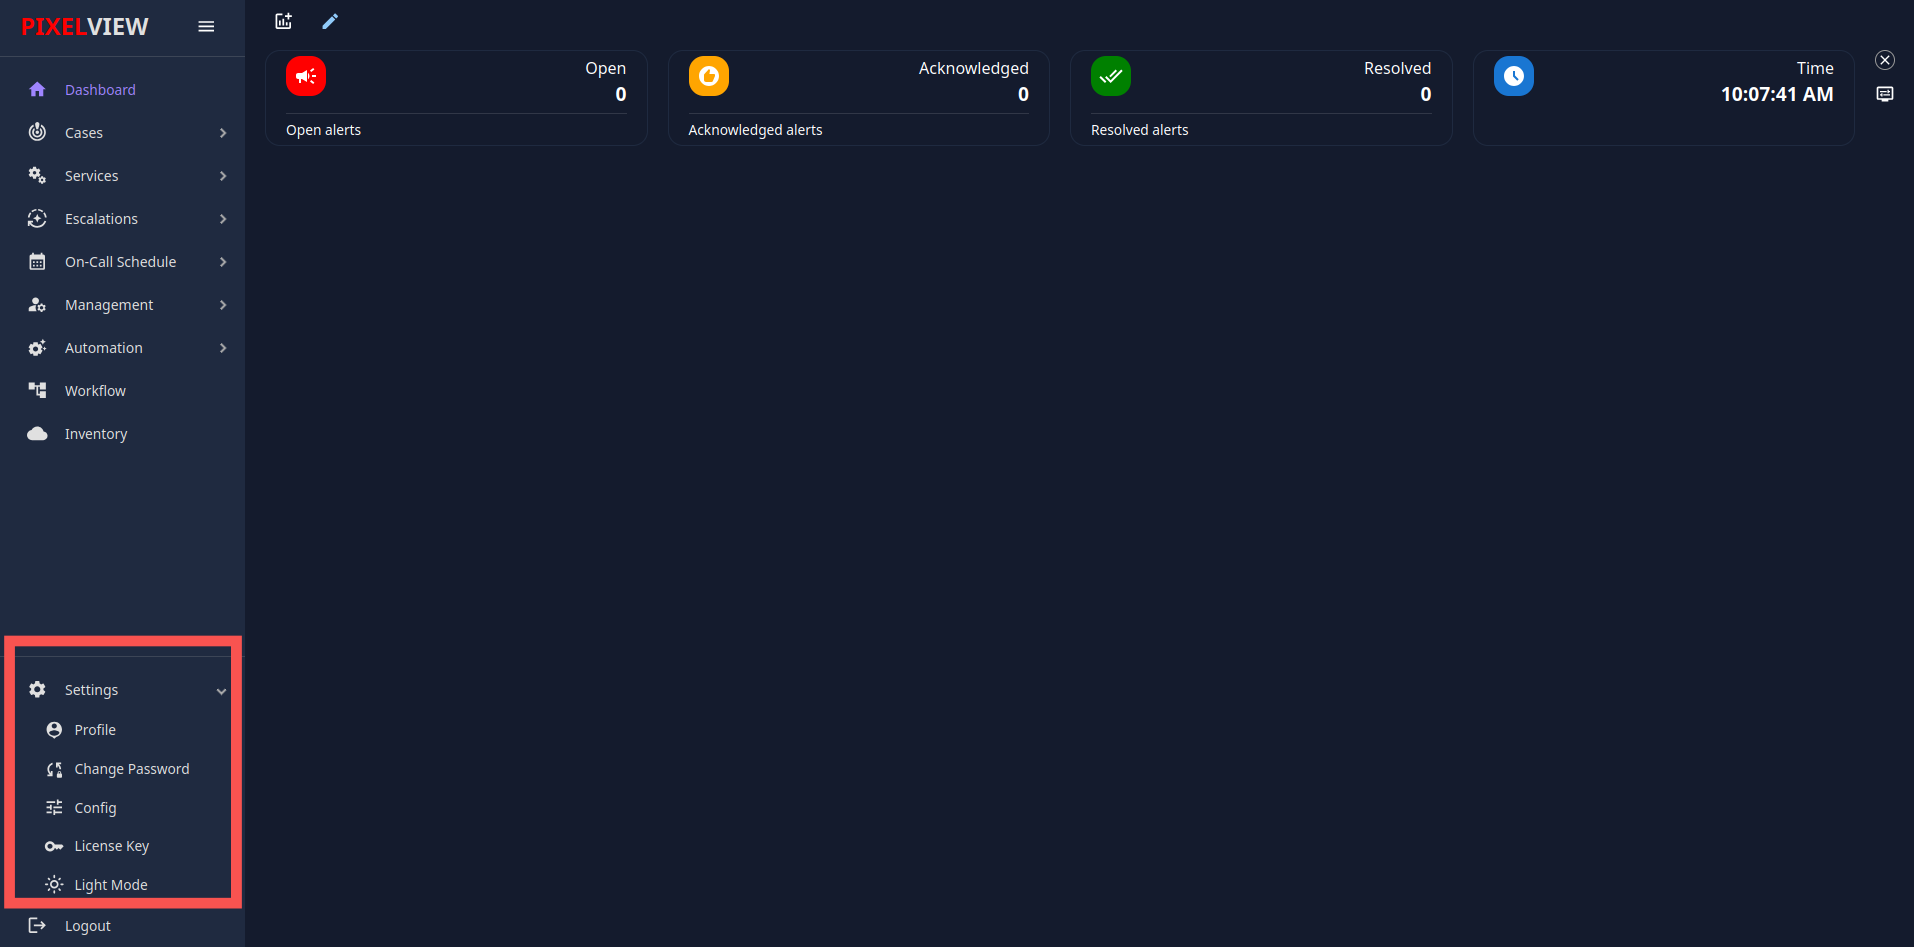Click the Profile person icon
This screenshot has width=1914, height=947.
[x=54, y=730]
